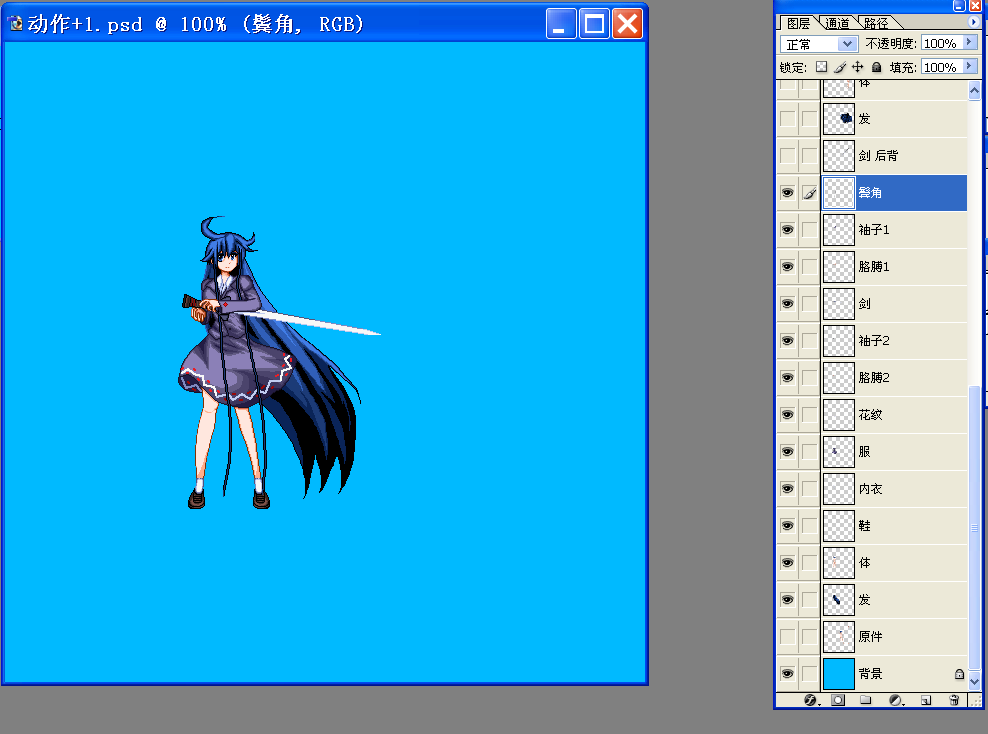Hide the 背景 layer
This screenshot has height=734, width=988.
coord(788,674)
